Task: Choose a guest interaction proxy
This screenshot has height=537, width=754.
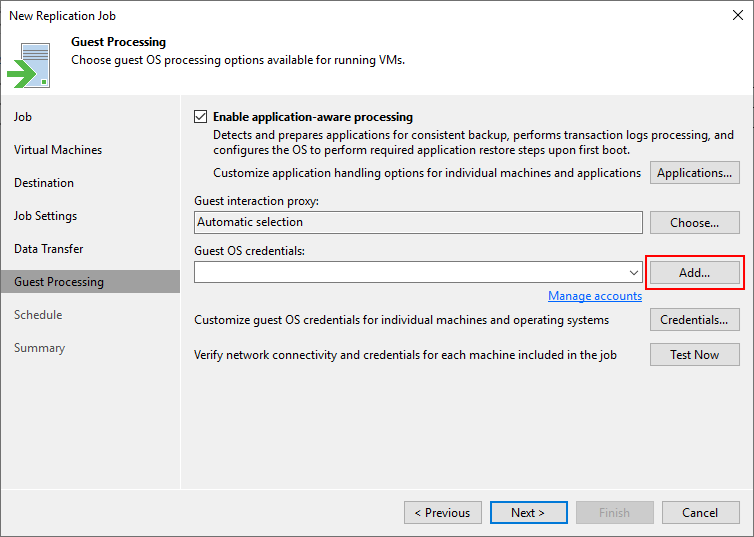Action: (694, 223)
